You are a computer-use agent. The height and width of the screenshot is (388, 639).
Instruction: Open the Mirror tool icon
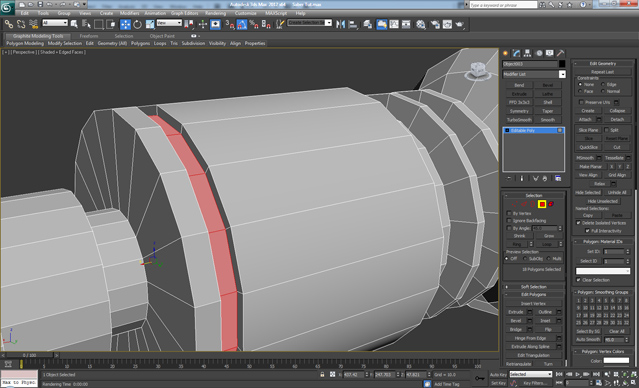point(341,24)
